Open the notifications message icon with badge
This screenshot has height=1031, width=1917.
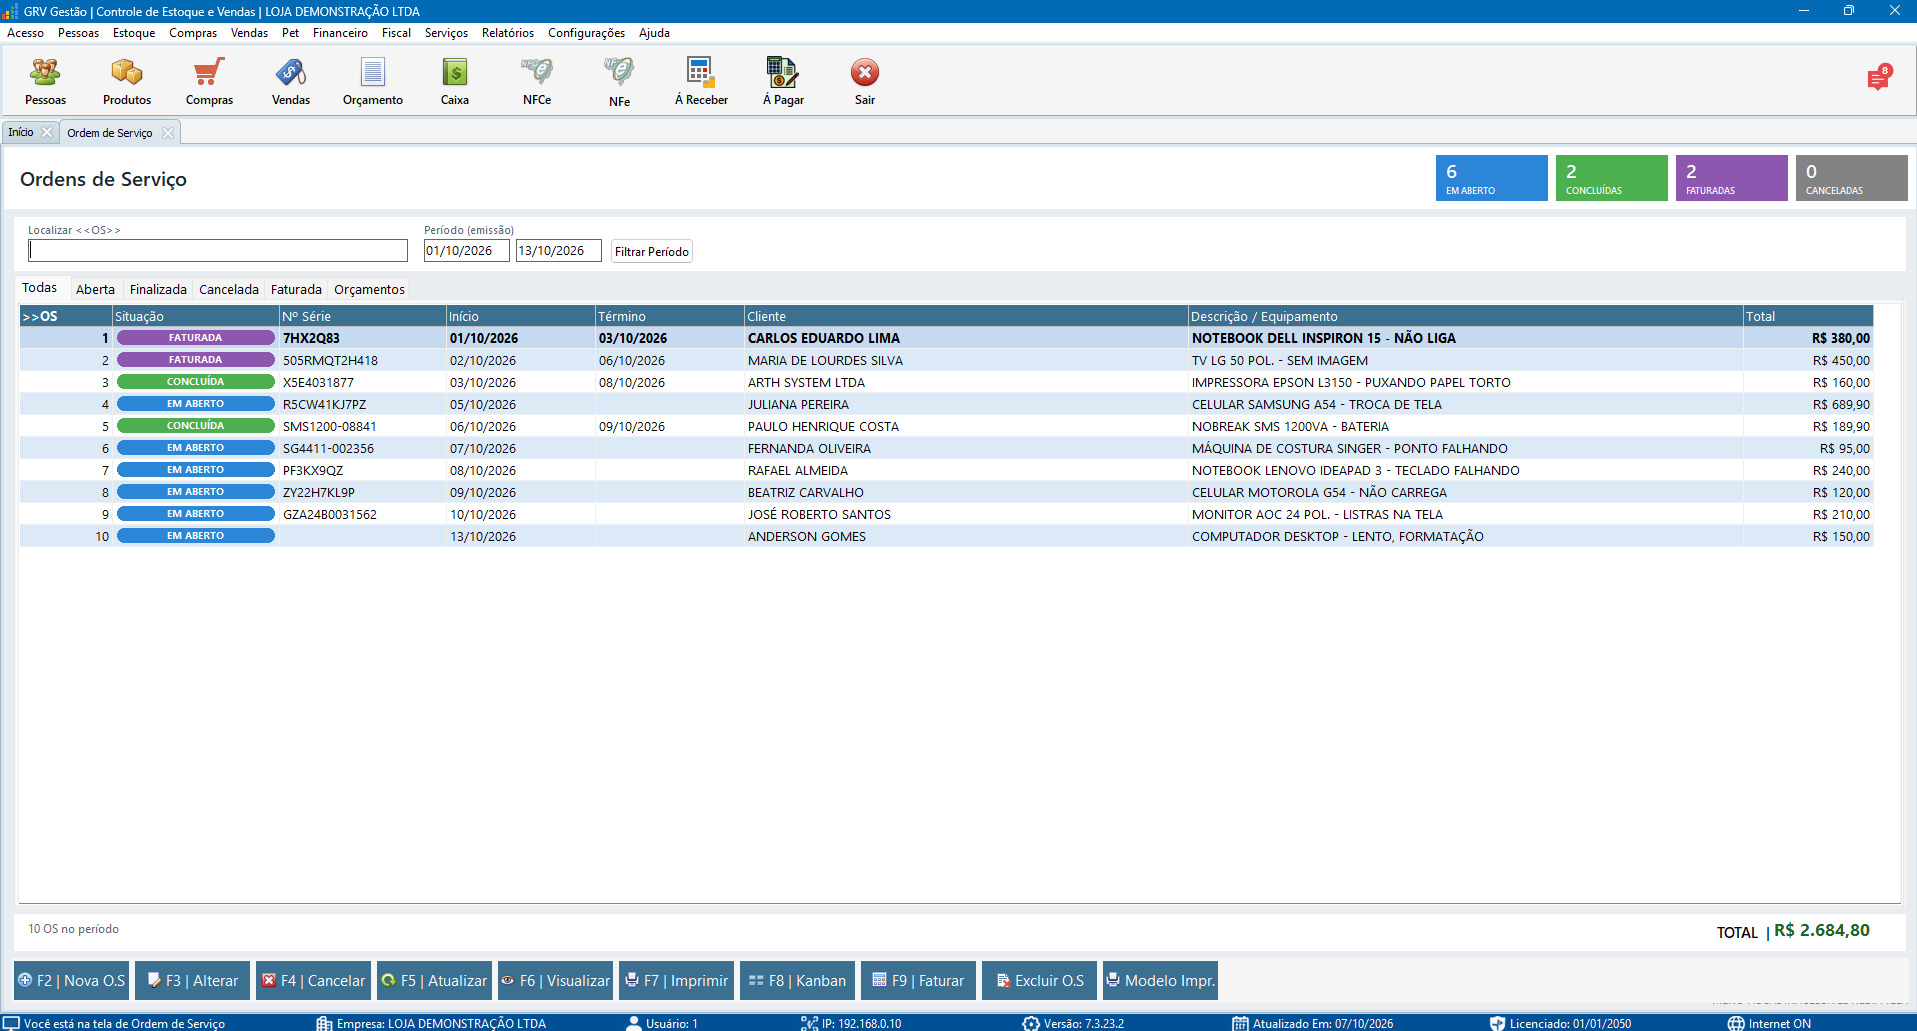point(1879,78)
